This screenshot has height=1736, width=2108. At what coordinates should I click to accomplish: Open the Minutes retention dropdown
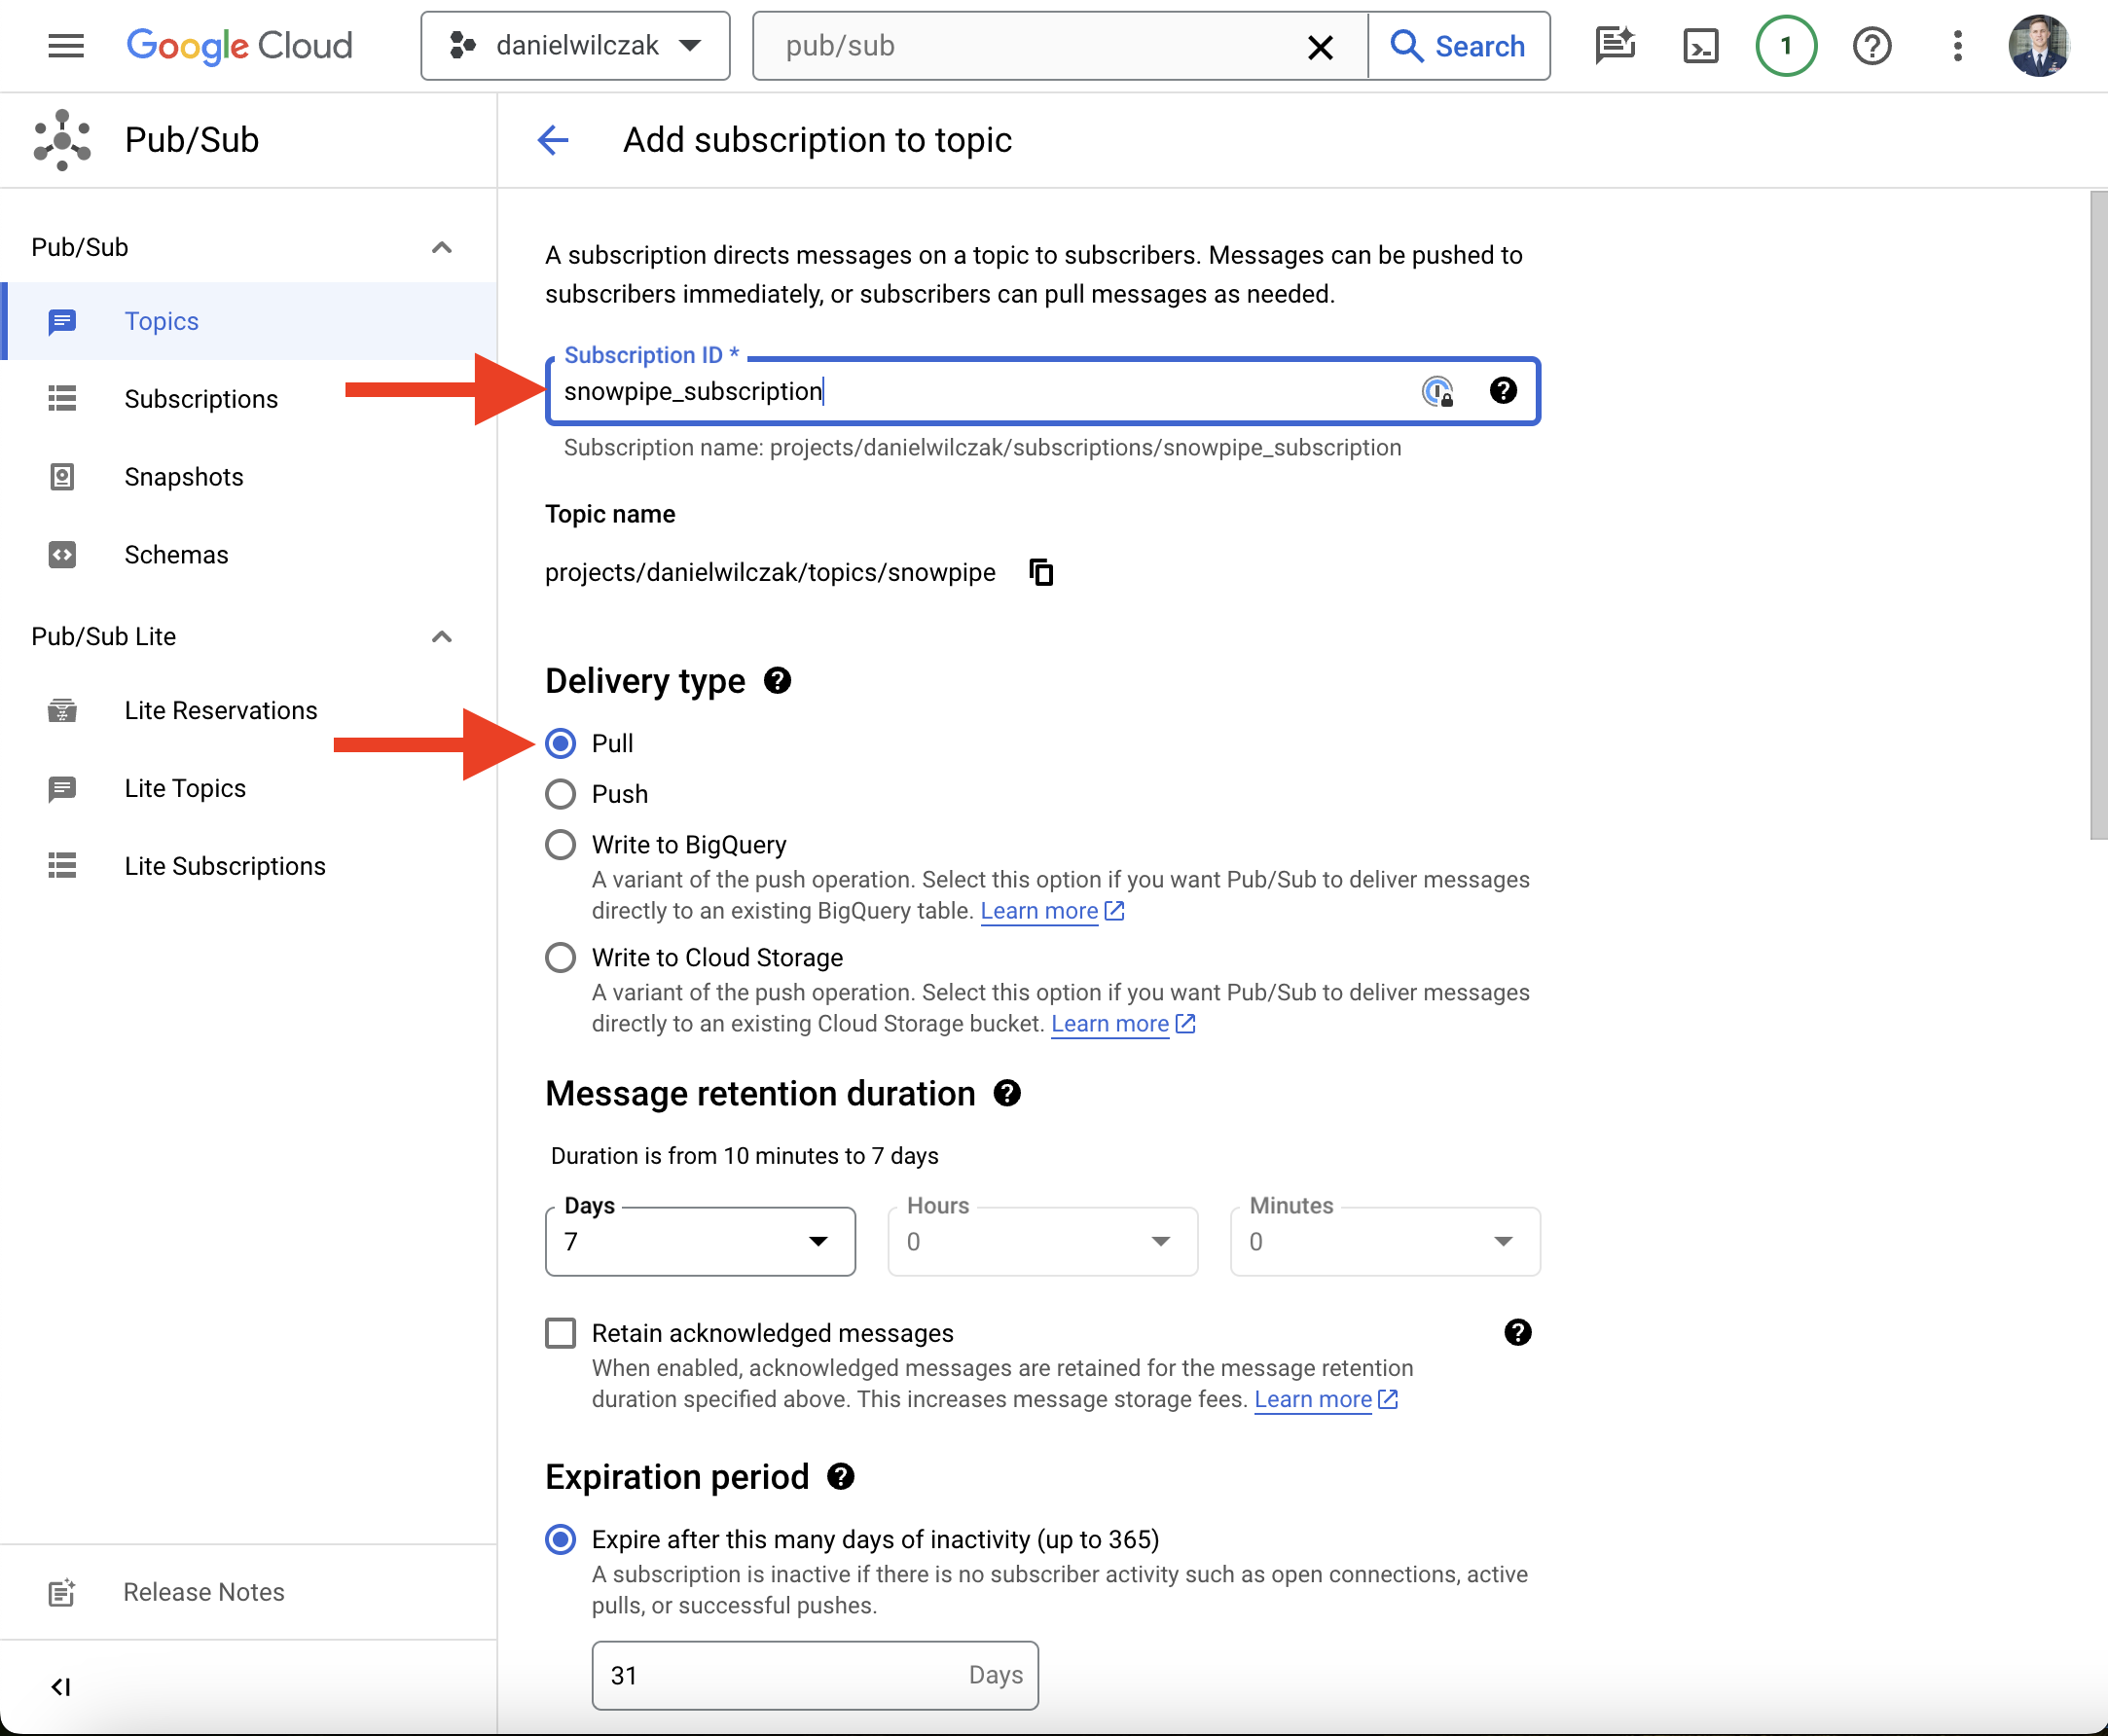(x=1384, y=1242)
